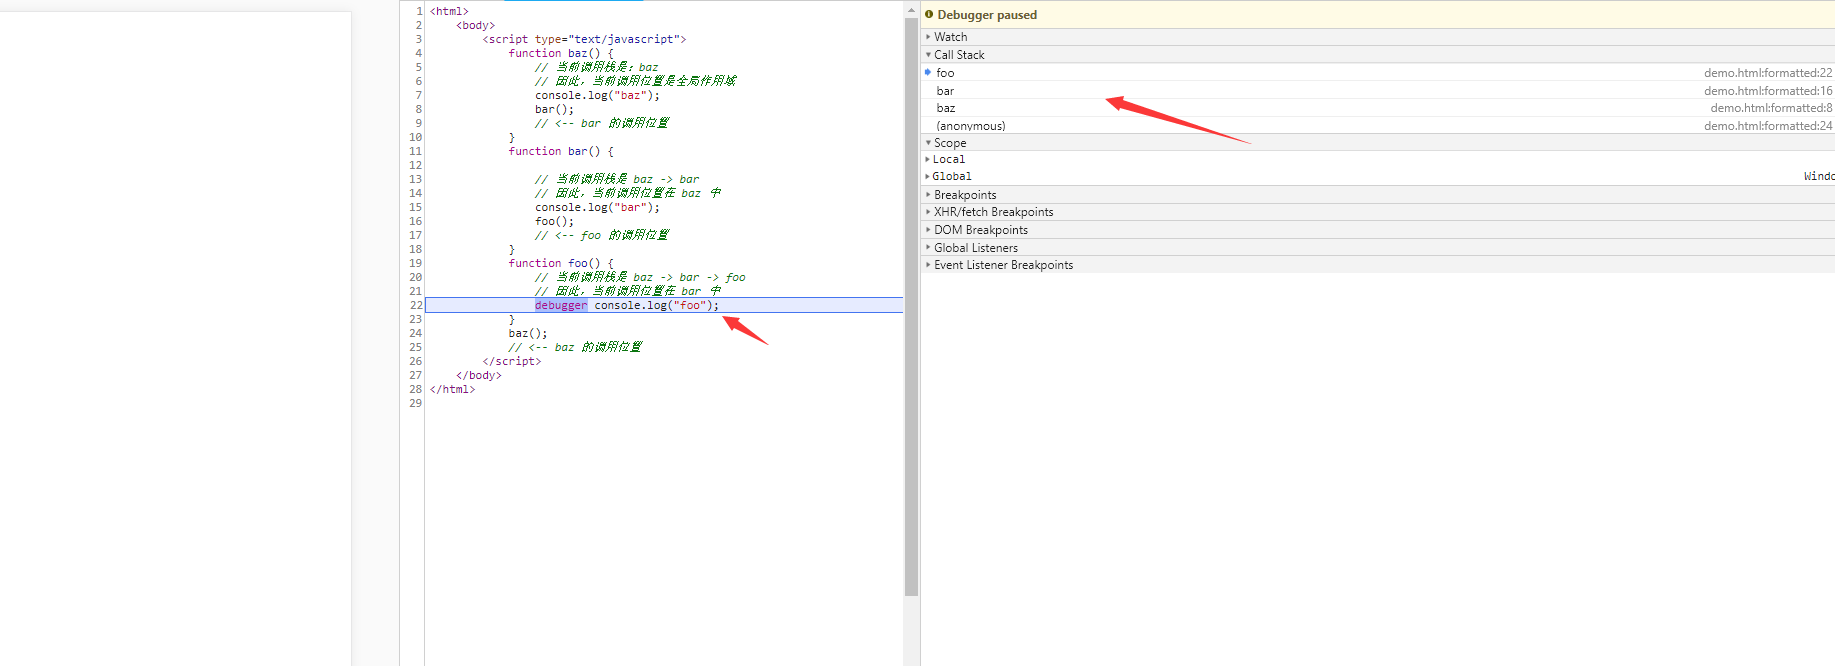Click the bar(); call on line 8
The height and width of the screenshot is (666, 1835).
coord(554,109)
